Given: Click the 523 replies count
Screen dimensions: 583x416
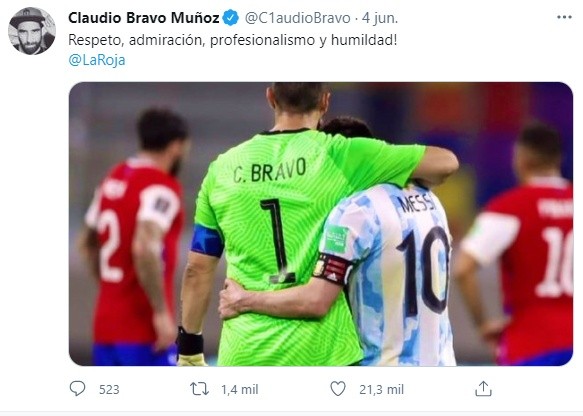Looking at the screenshot, I should coord(109,389).
